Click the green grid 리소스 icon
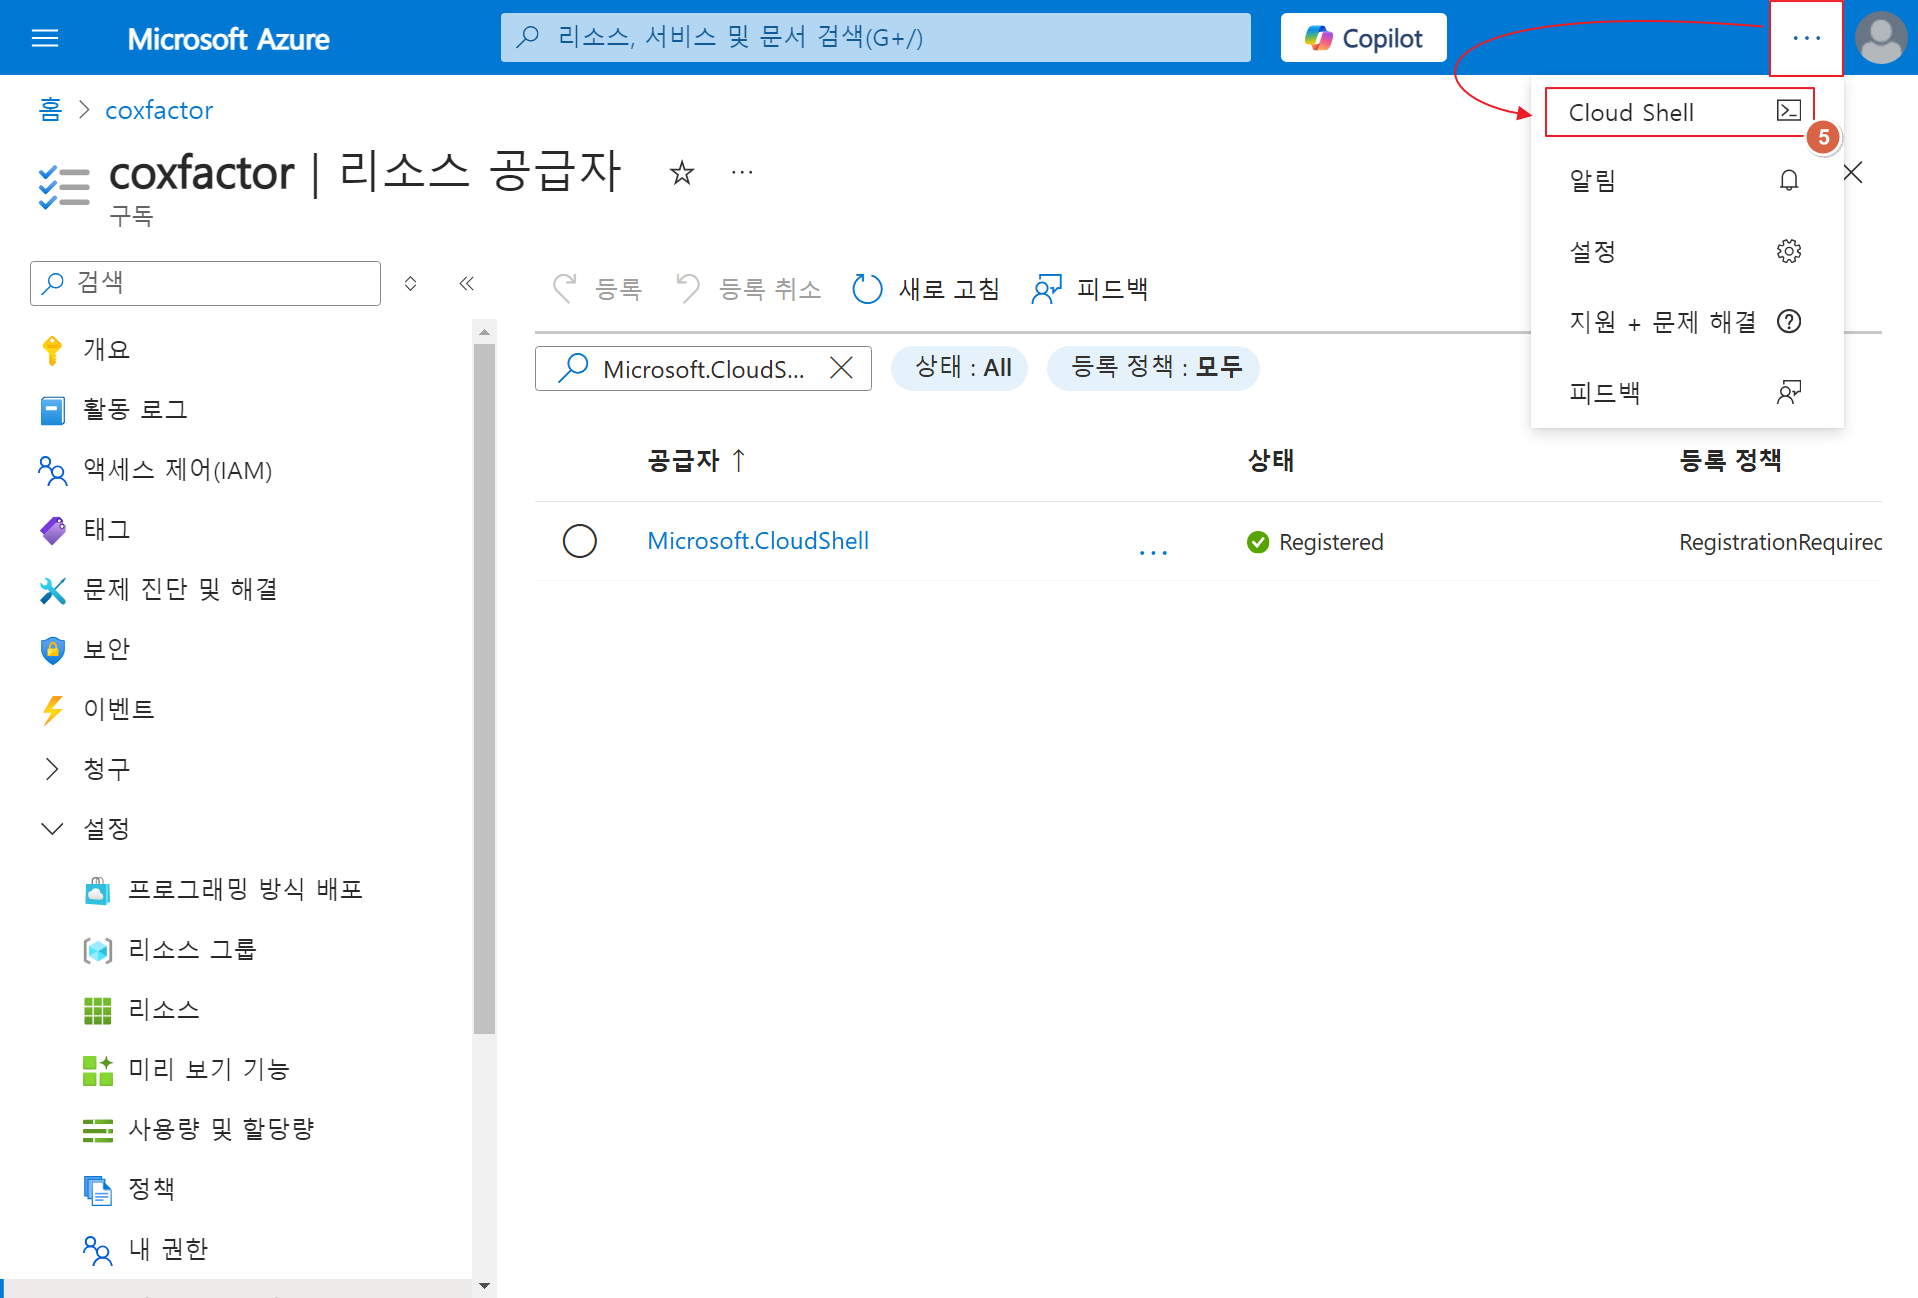 click(97, 1011)
